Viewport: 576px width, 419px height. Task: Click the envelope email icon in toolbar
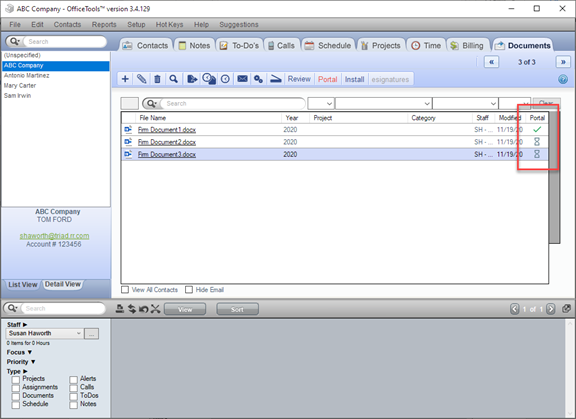(x=242, y=79)
